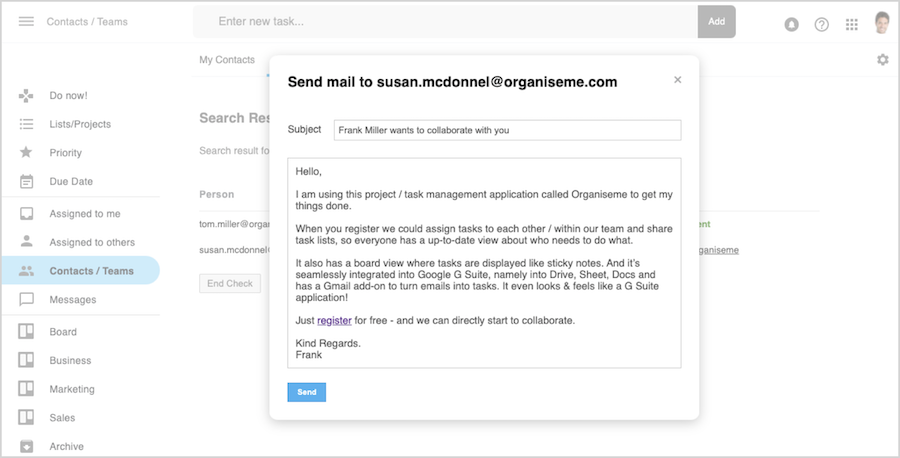
Task: Open the help question mark icon
Action: (x=821, y=24)
